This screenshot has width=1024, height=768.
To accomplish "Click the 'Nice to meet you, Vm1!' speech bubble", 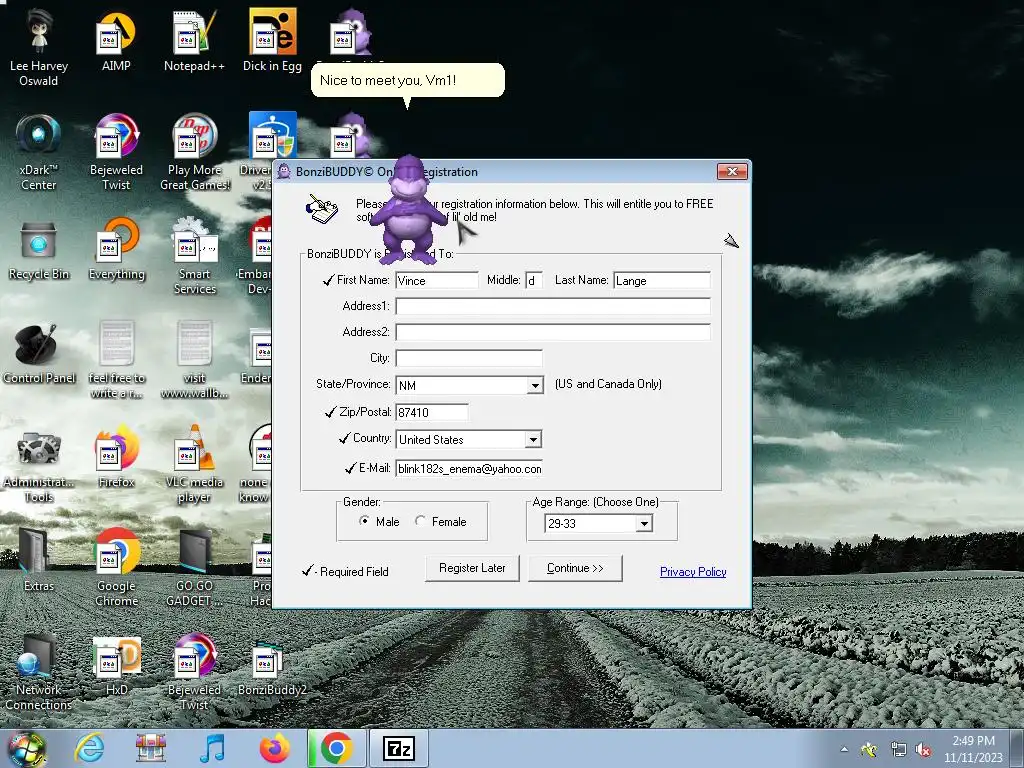I will 408,80.
